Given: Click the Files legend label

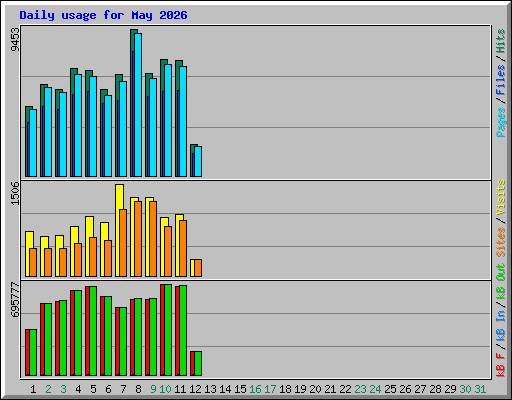Looking at the screenshot, I should [x=501, y=79].
